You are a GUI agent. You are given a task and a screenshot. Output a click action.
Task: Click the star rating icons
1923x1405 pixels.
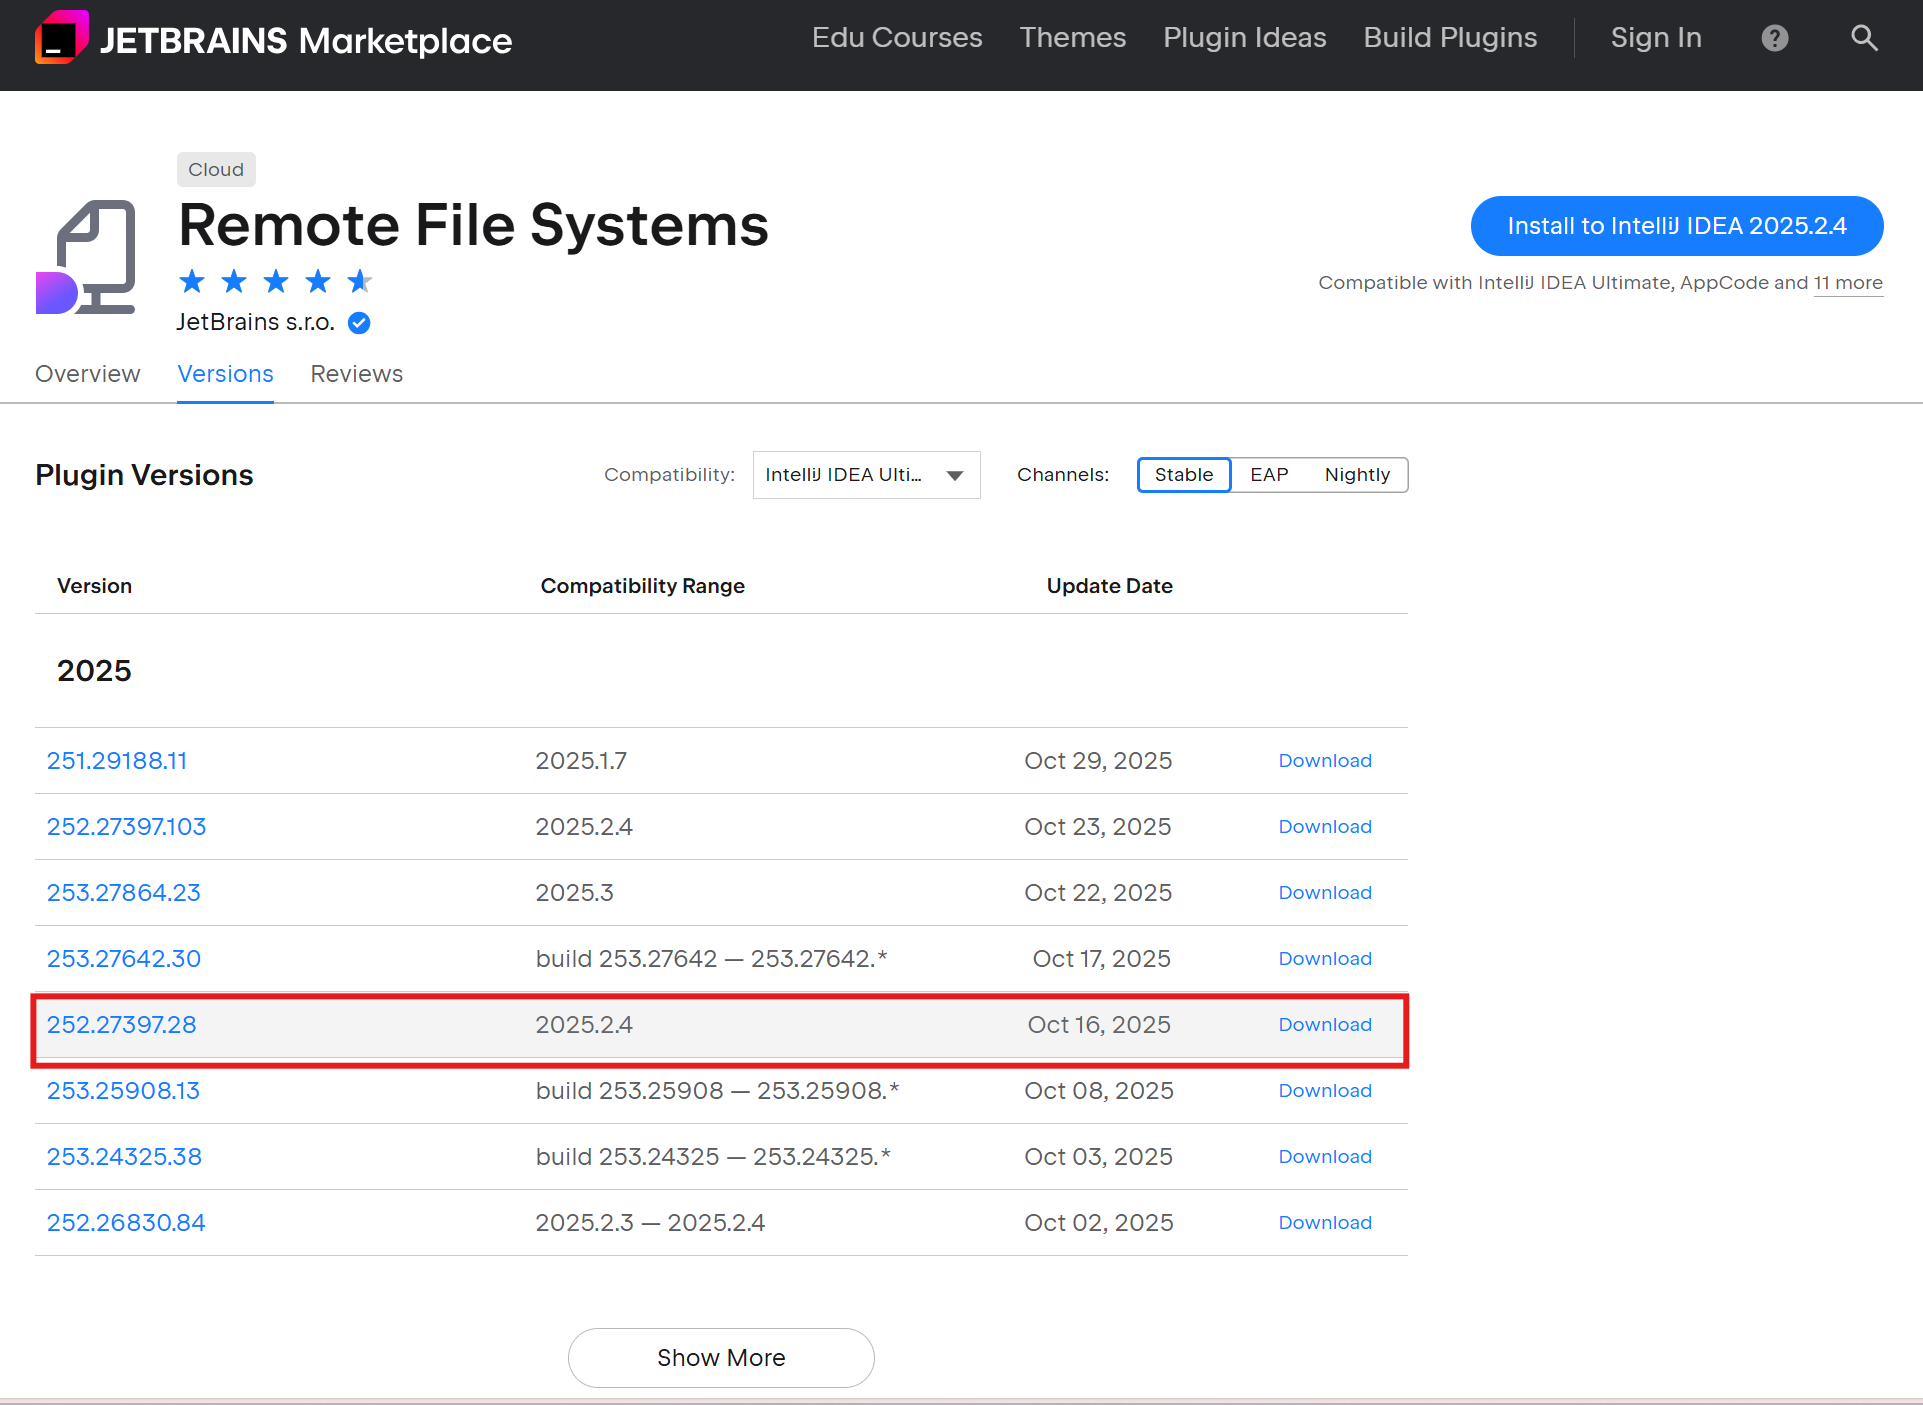click(x=275, y=282)
